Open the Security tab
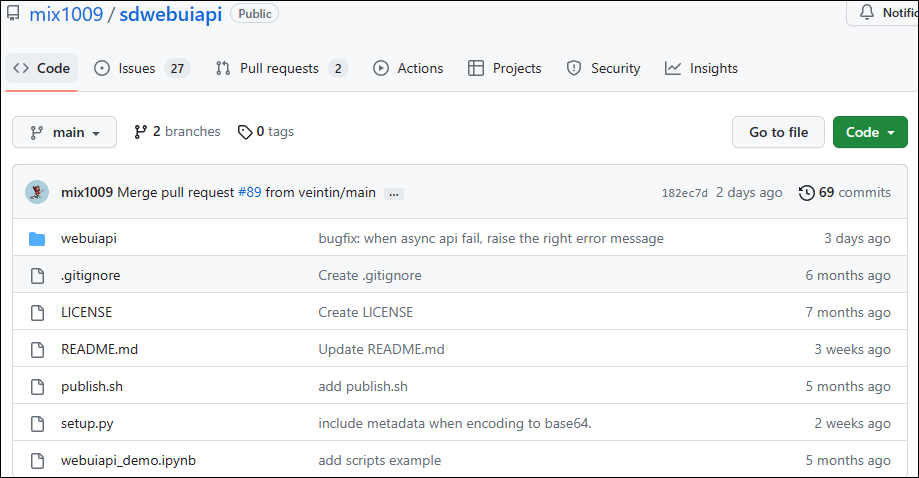 click(x=604, y=69)
